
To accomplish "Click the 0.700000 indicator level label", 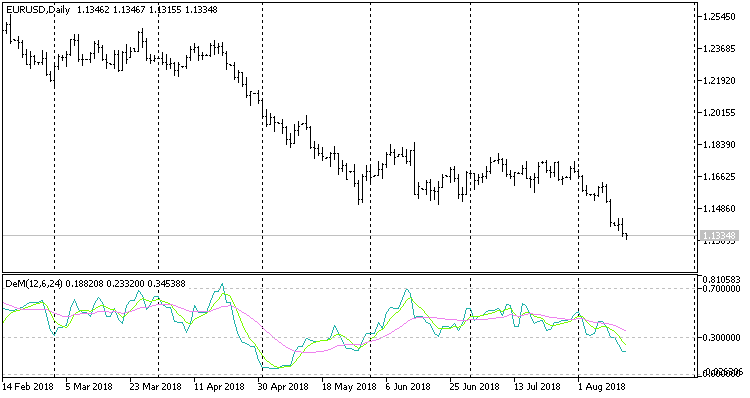I will coord(721,288).
